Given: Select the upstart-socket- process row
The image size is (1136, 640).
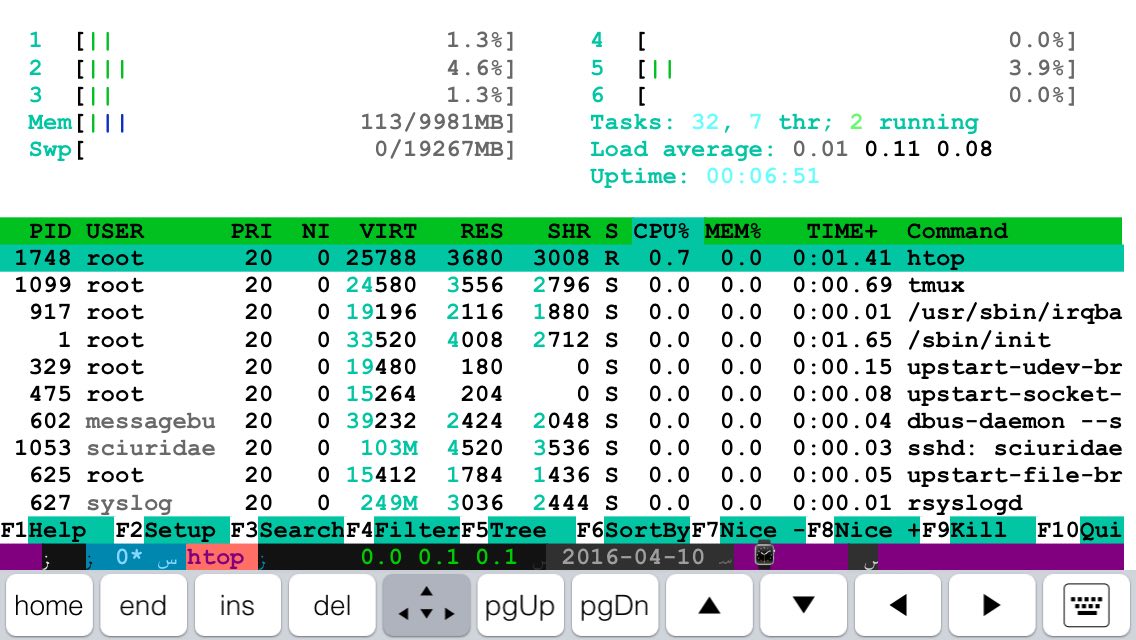Looking at the screenshot, I should (561, 394).
